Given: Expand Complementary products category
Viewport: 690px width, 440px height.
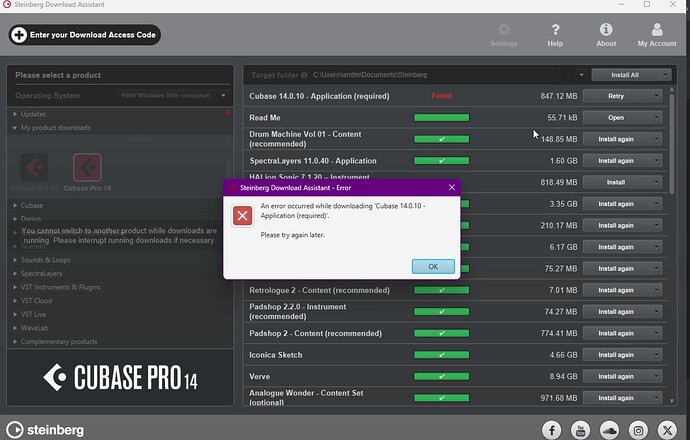Looking at the screenshot, I should click(15, 341).
